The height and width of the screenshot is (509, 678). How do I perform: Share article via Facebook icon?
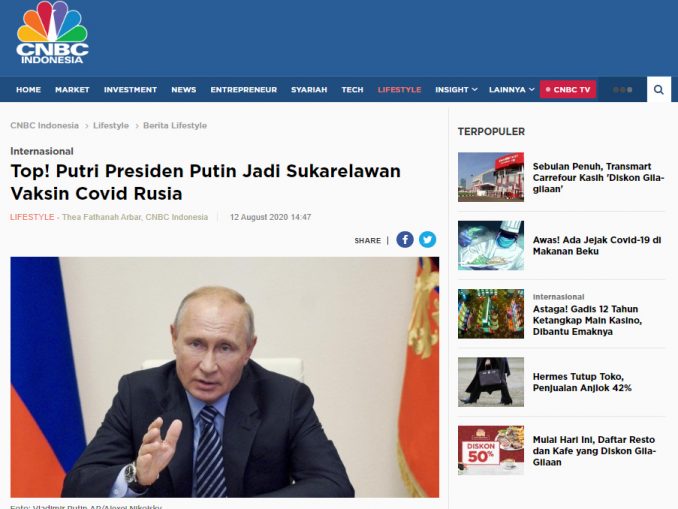coord(405,240)
